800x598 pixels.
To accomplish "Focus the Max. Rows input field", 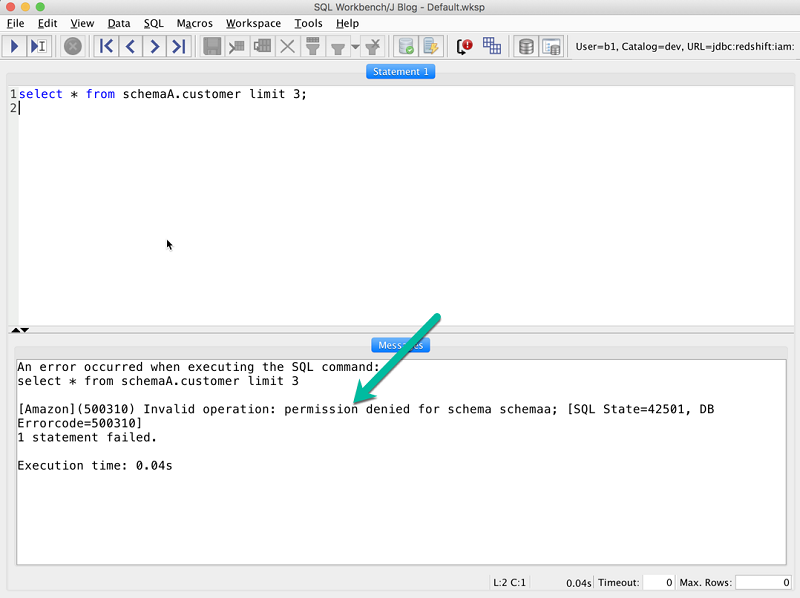I will click(x=764, y=582).
